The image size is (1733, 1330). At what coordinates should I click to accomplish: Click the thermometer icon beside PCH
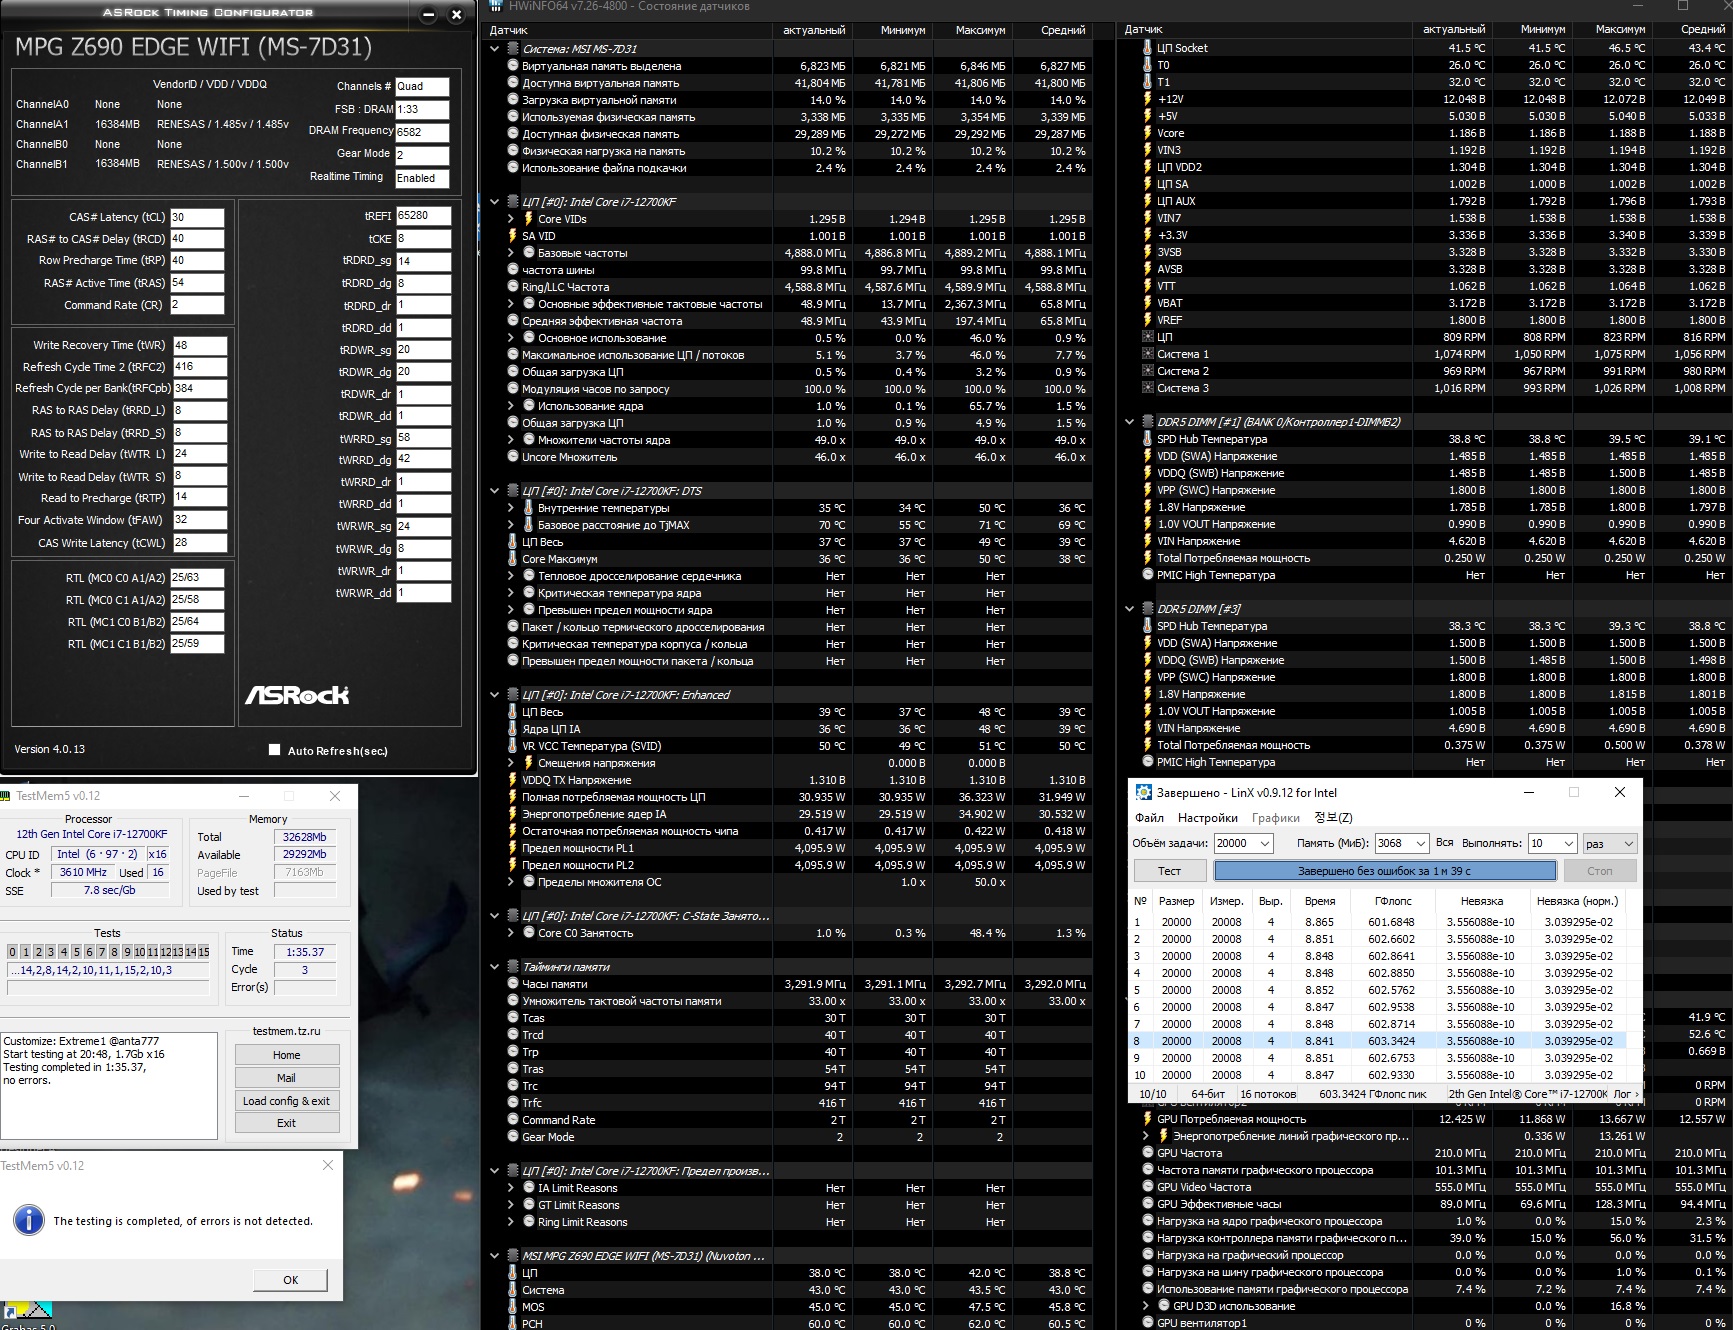click(512, 1324)
